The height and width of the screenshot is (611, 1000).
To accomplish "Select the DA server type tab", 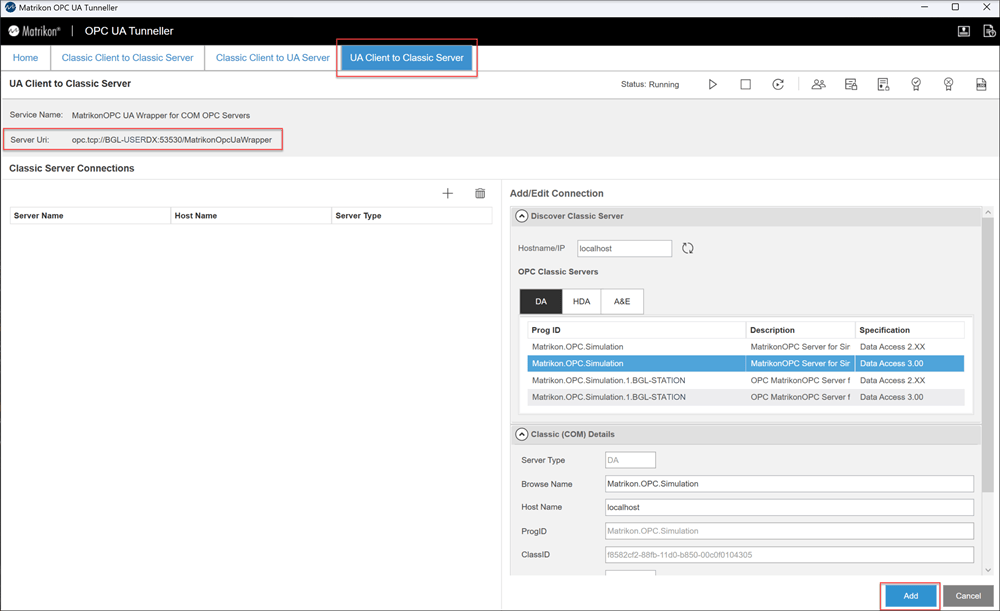I will [x=541, y=301].
